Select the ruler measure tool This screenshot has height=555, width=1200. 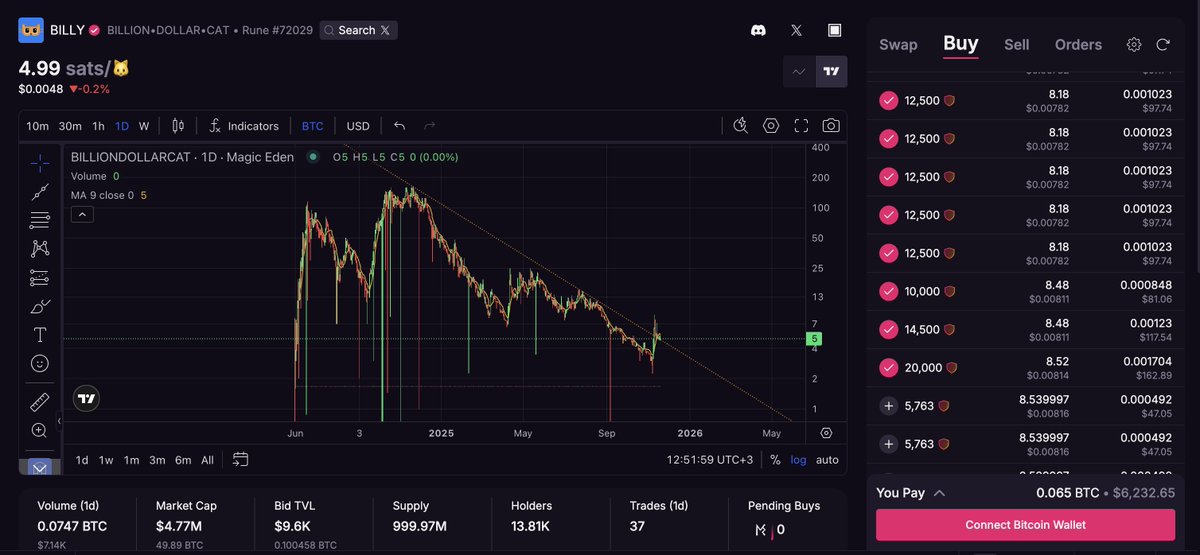[40, 402]
